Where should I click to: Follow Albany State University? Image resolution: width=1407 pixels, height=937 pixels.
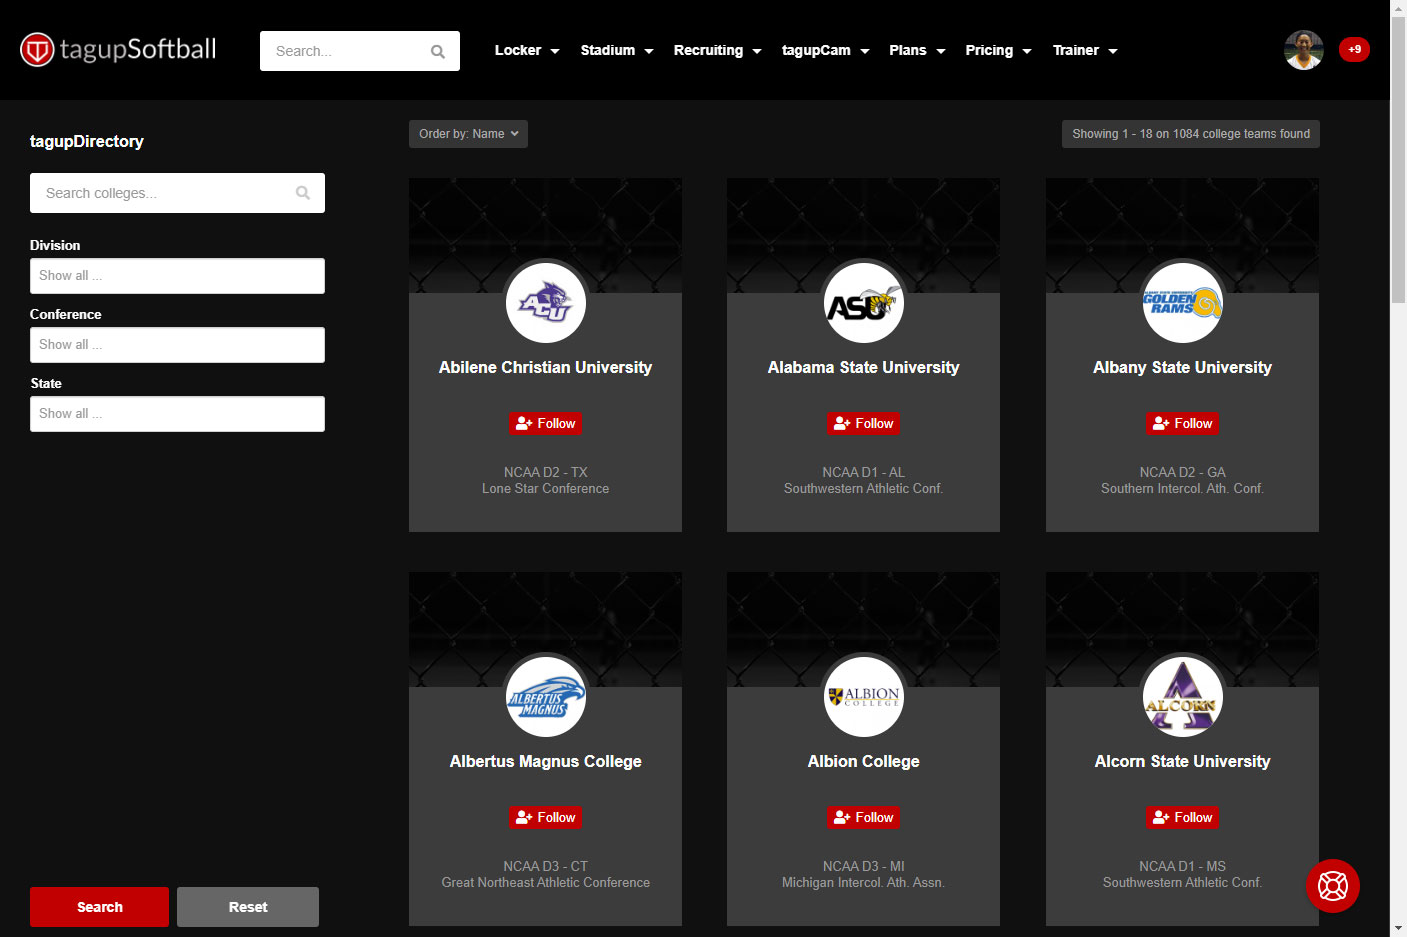tap(1182, 424)
